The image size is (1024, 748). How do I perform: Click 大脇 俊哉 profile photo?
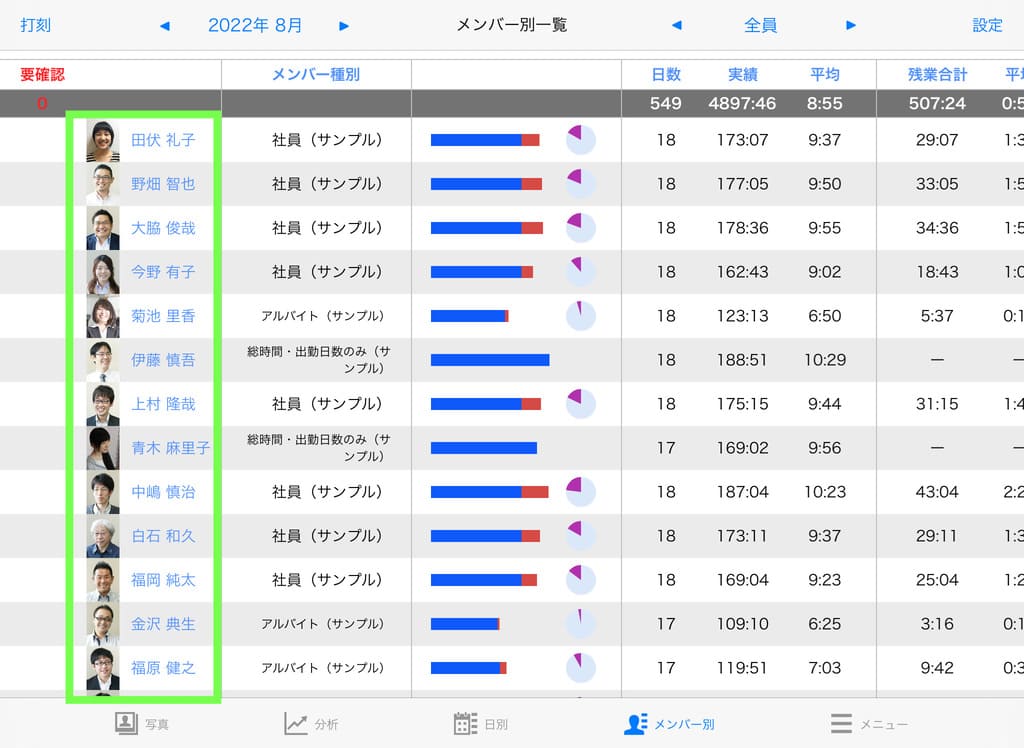pyautogui.click(x=103, y=228)
